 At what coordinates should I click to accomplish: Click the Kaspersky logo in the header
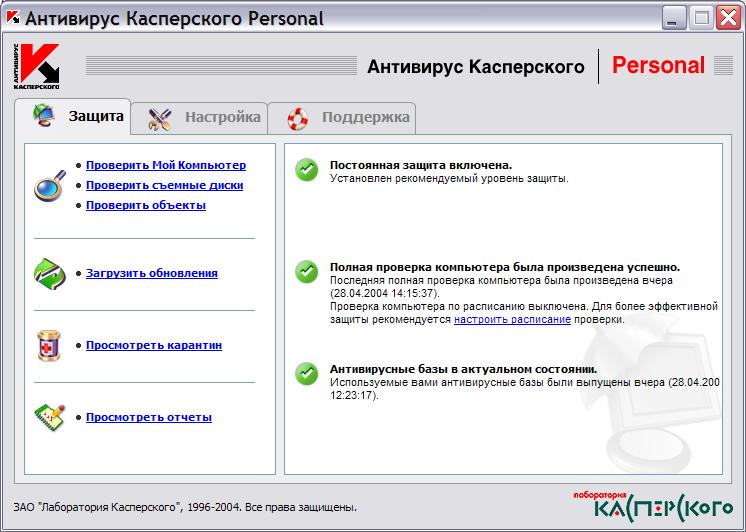[37, 66]
